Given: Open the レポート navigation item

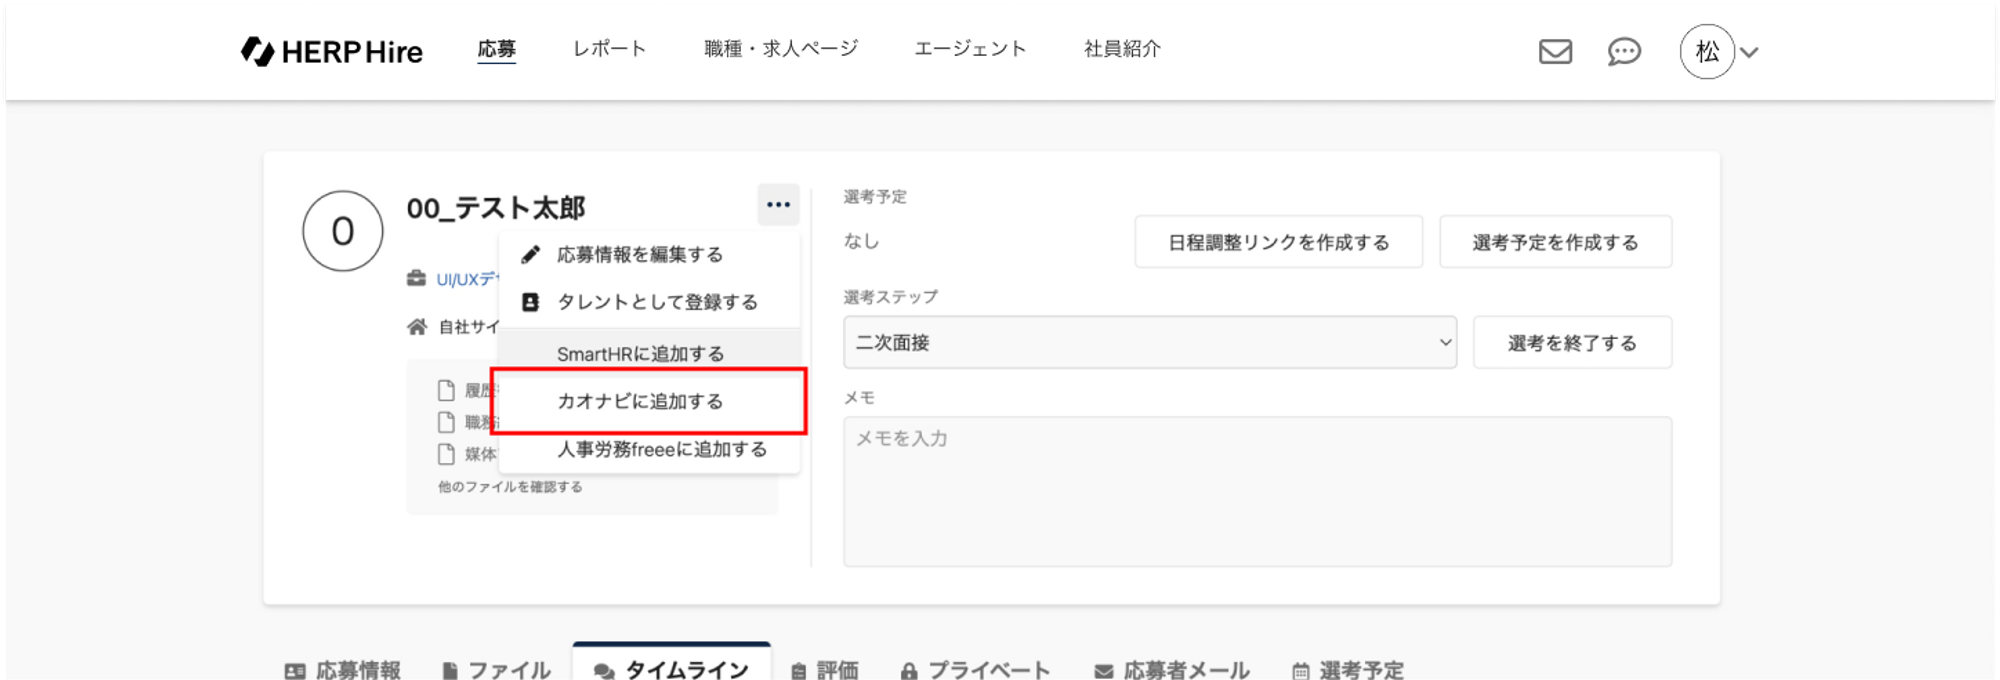Looking at the screenshot, I should (610, 49).
